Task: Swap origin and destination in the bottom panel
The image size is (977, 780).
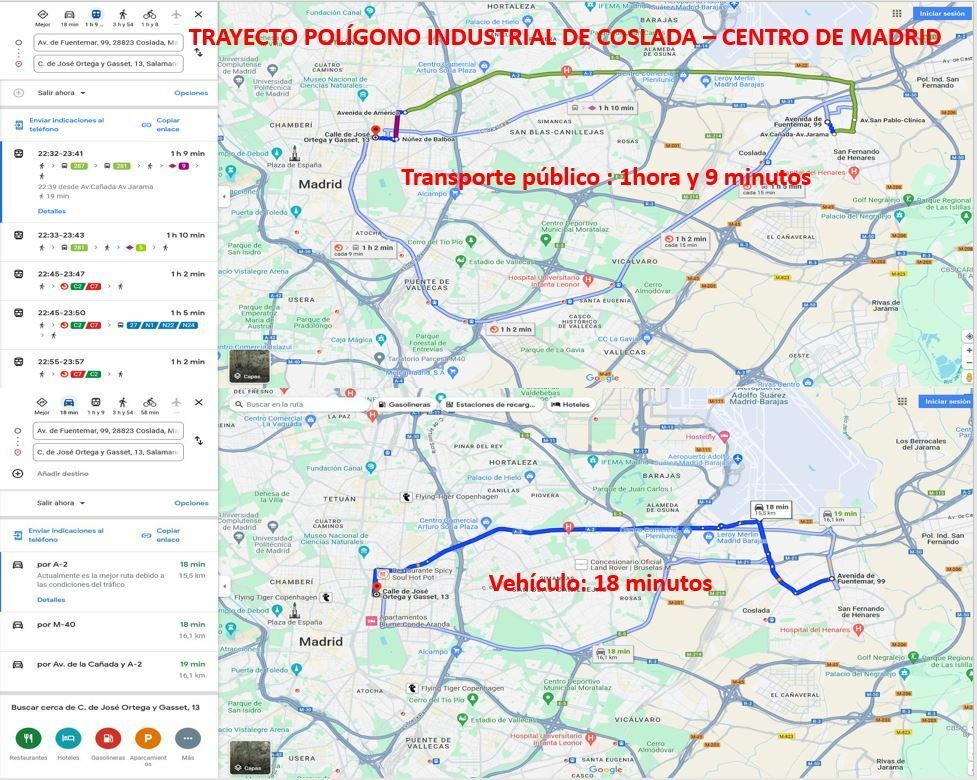Action: [x=199, y=440]
